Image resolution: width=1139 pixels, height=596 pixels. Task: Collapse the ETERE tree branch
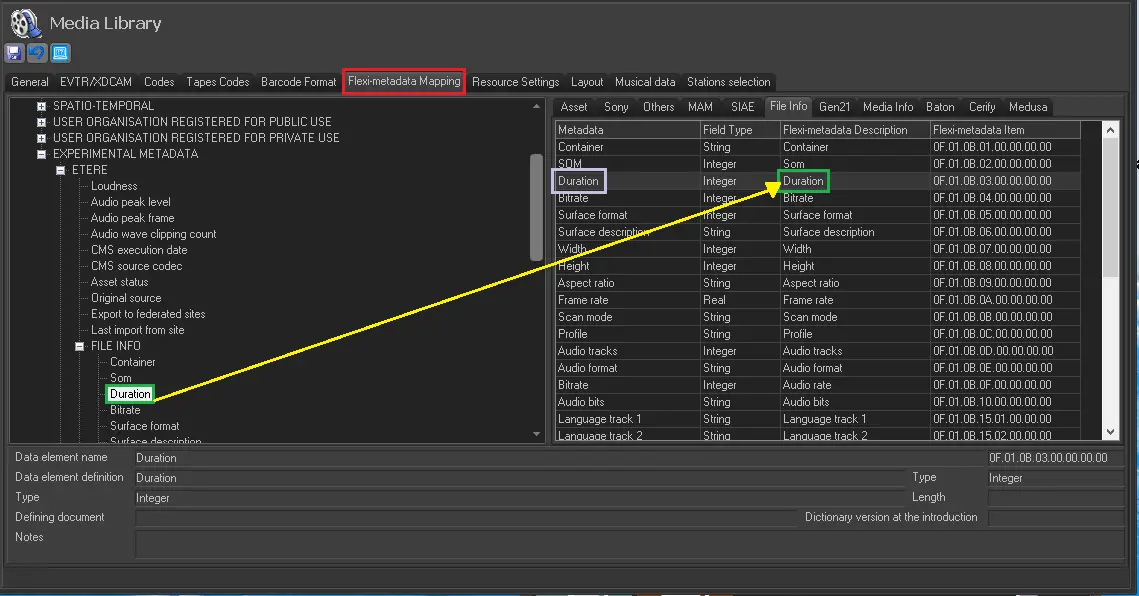coord(61,170)
